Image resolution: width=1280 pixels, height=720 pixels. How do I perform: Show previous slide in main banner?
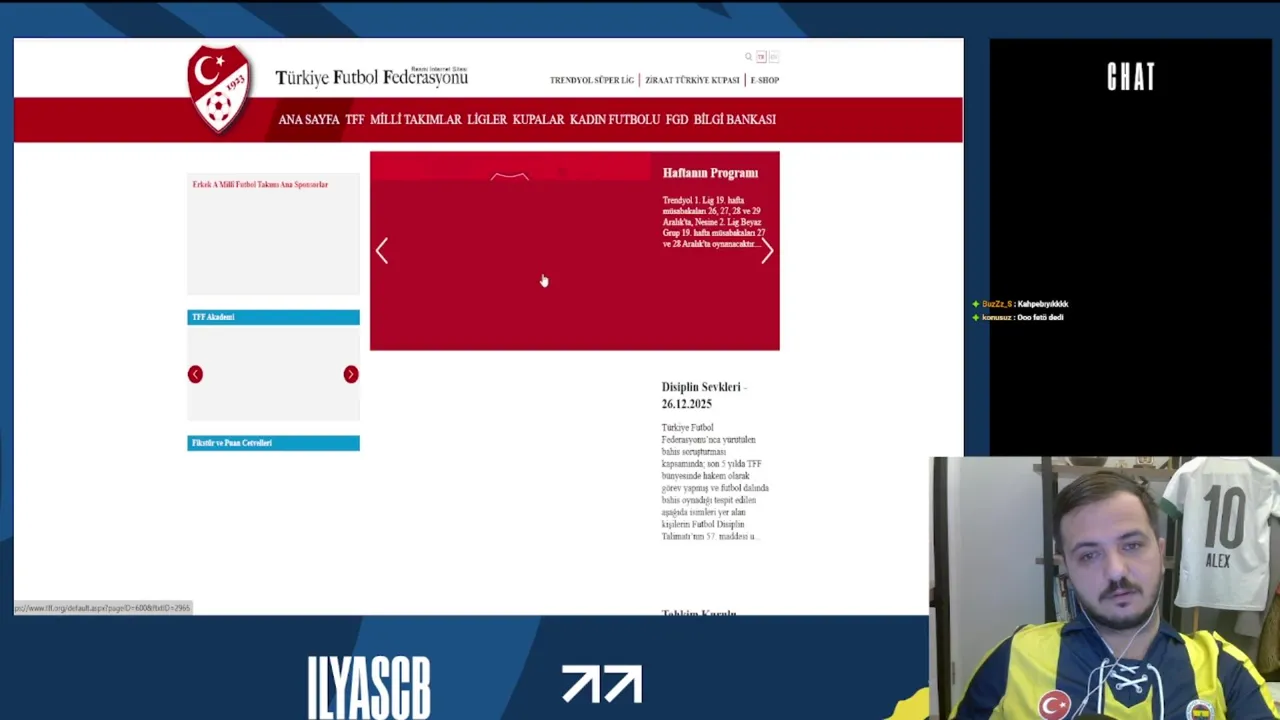382,251
